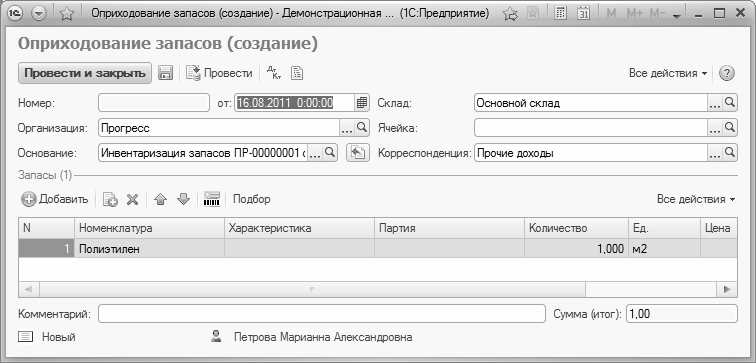Click the Подбор button

tap(252, 199)
